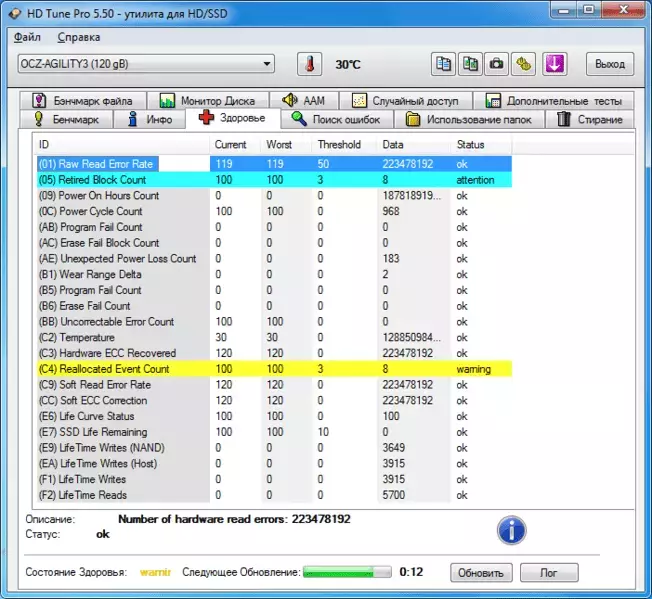Viewport: 652px width, 599px height.
Task: Click the HD Tune title bar app icon
Action: coord(15,13)
